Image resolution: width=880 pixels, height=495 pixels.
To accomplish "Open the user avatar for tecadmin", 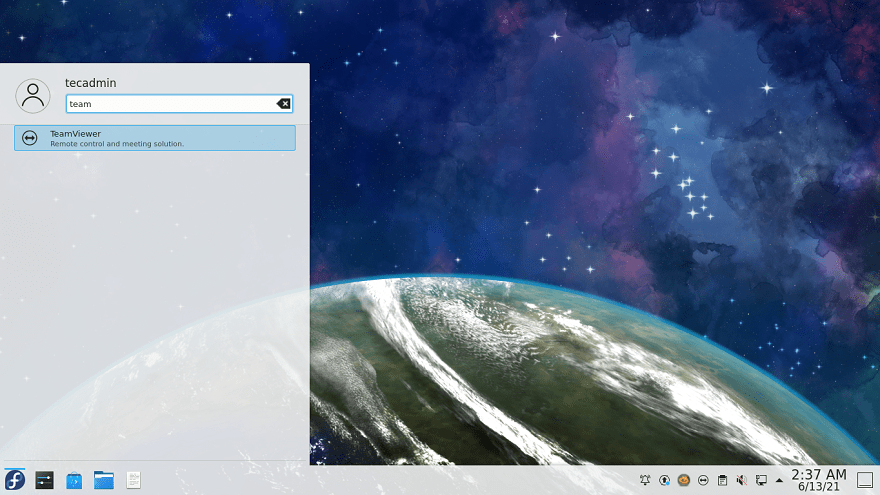I will pyautogui.click(x=33, y=96).
